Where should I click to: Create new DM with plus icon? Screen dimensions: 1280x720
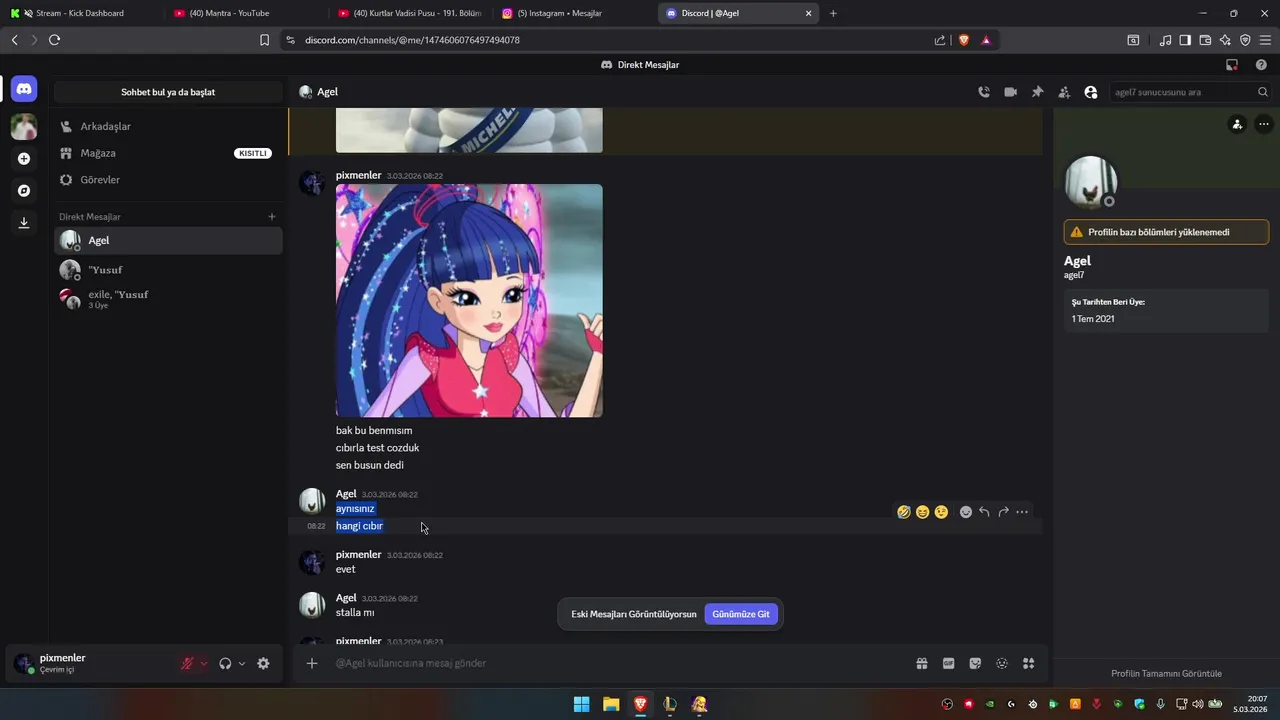(x=272, y=217)
